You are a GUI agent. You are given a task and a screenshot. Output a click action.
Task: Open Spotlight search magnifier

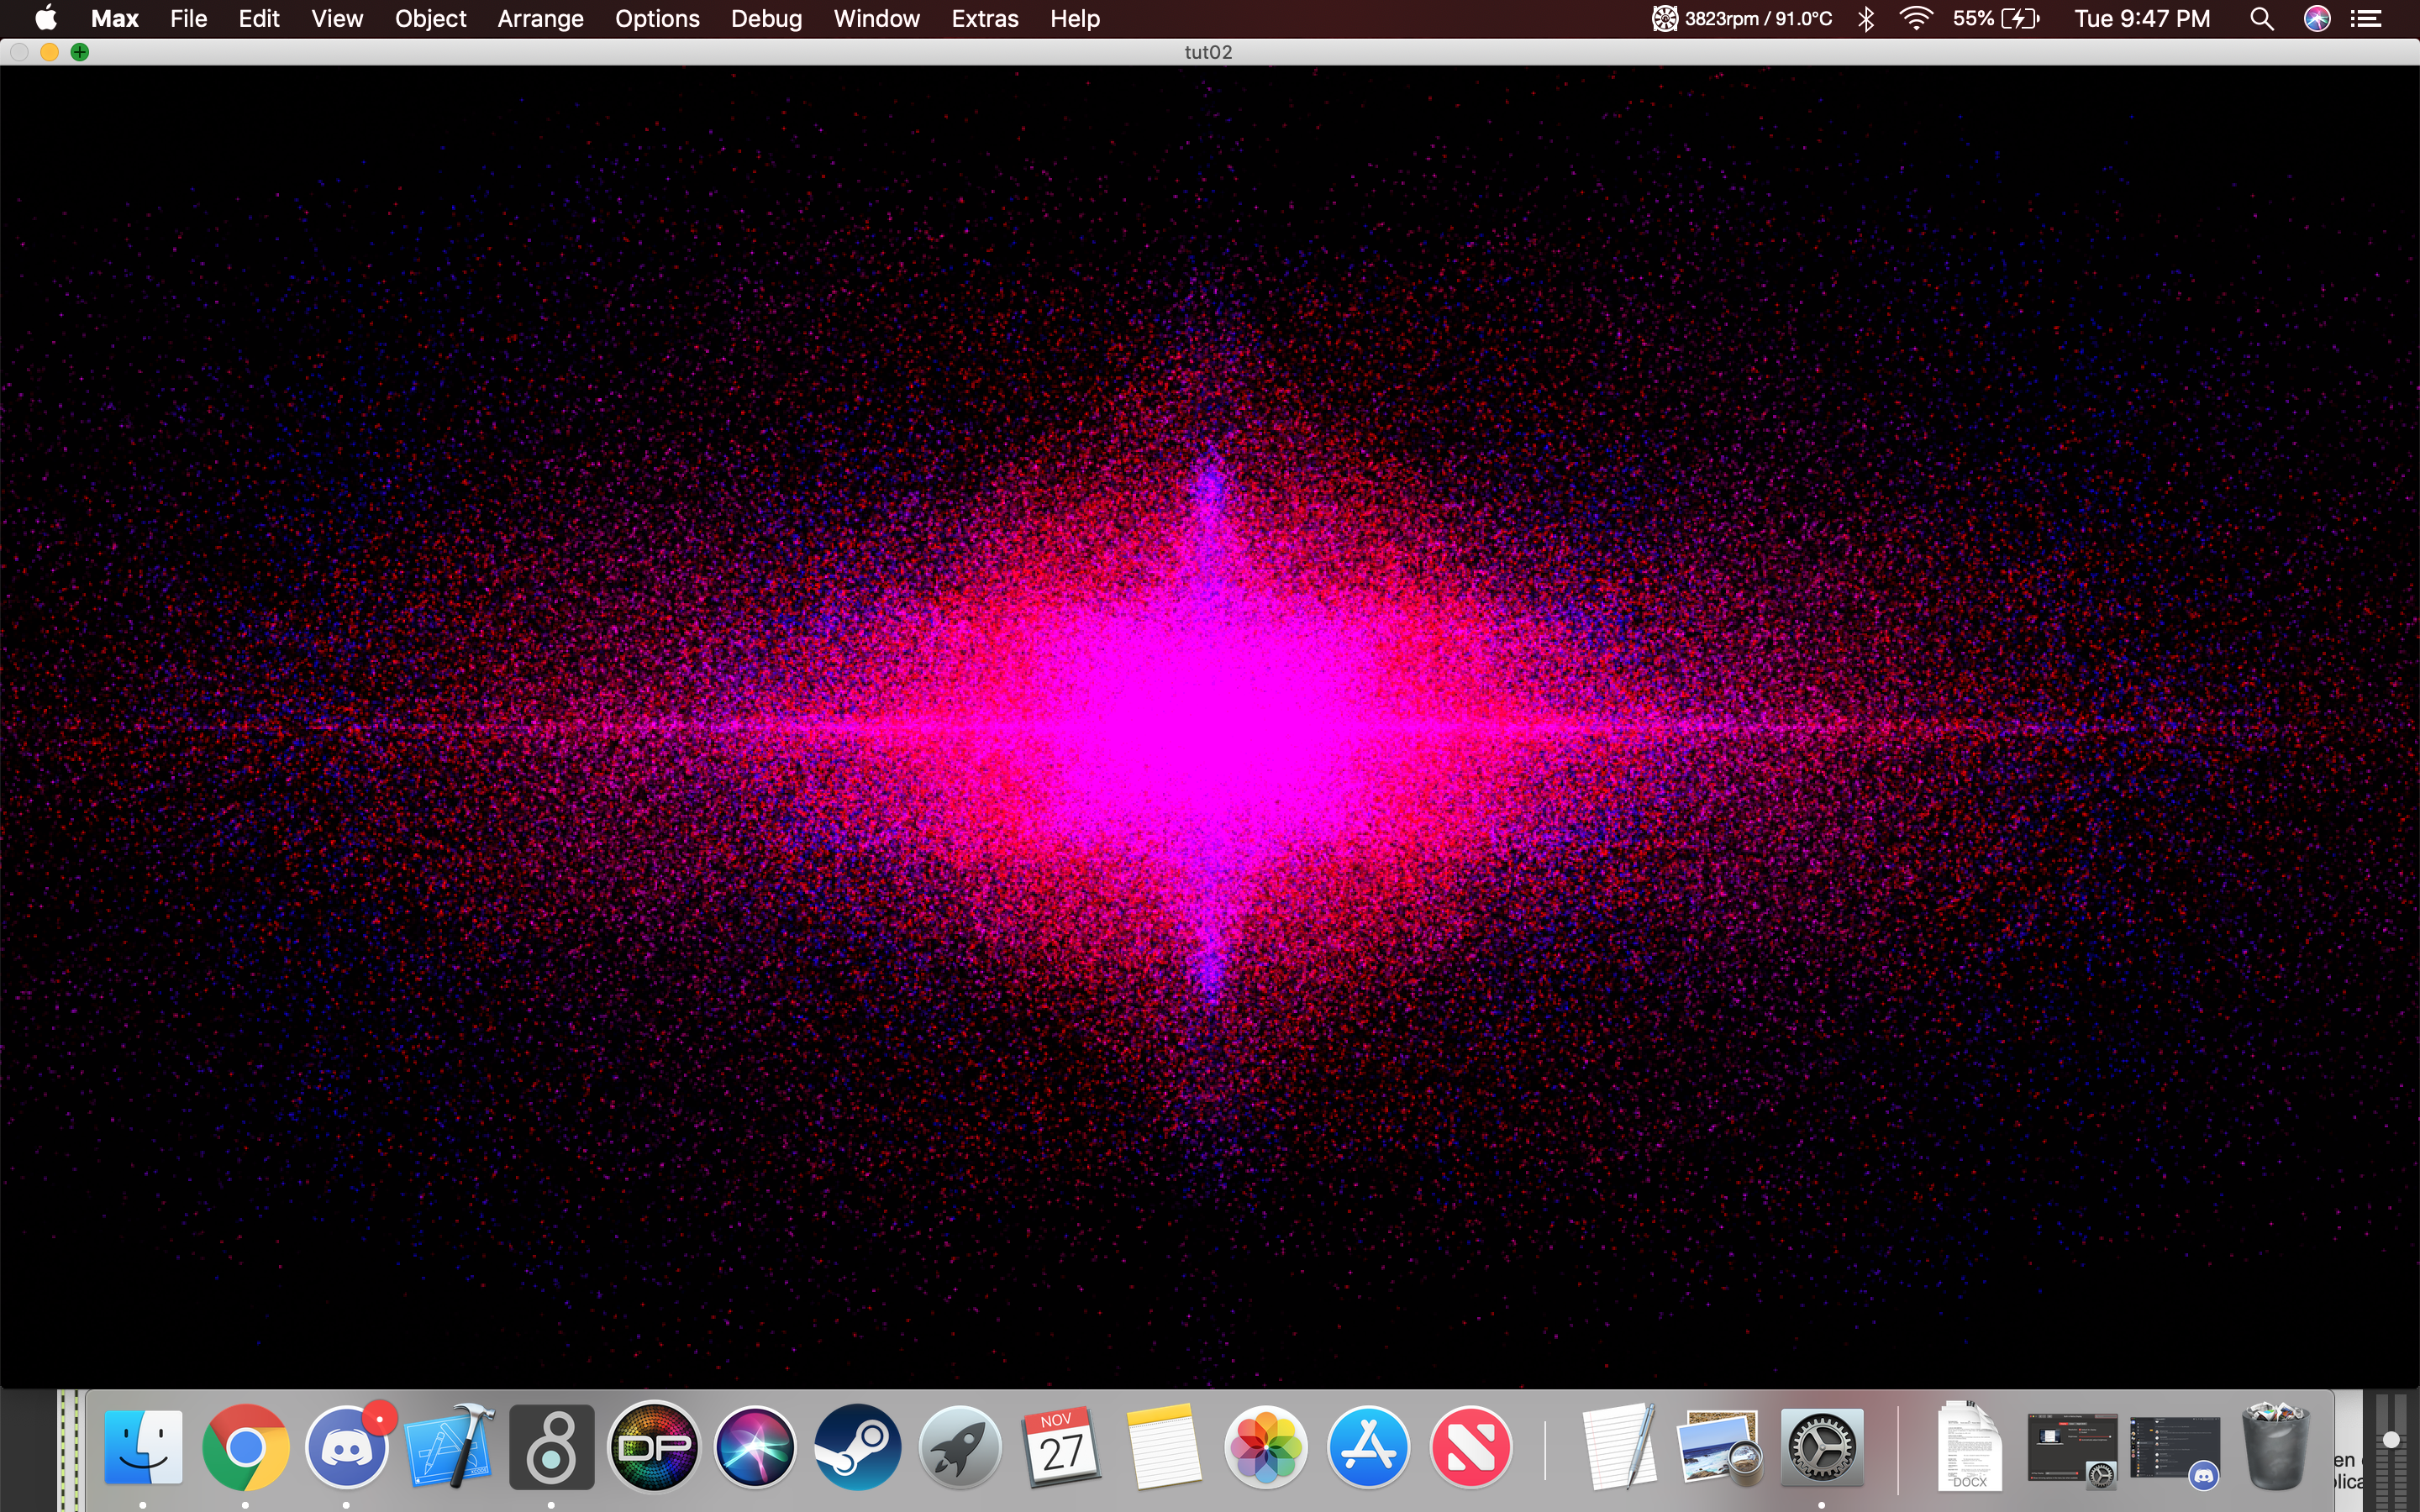tap(2262, 18)
